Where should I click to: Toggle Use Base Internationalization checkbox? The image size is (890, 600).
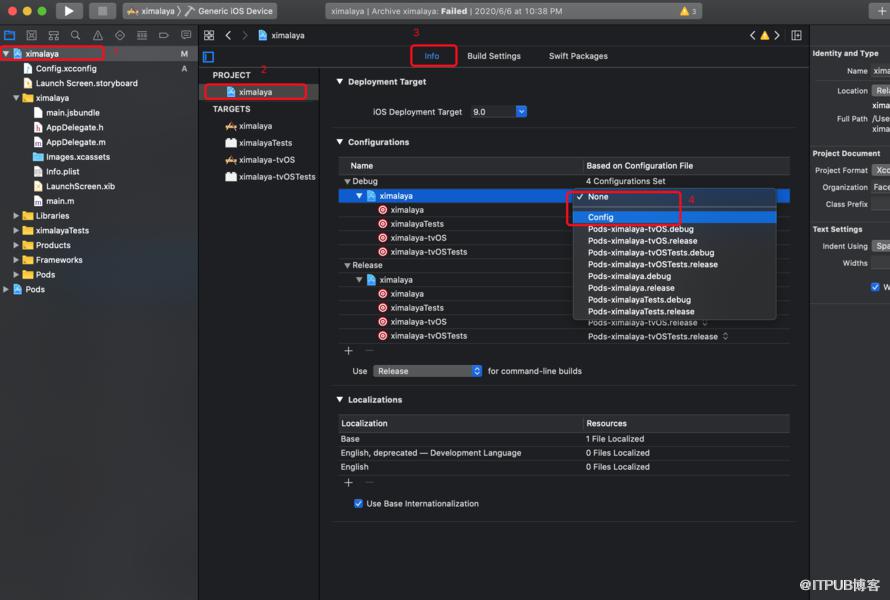coord(358,504)
